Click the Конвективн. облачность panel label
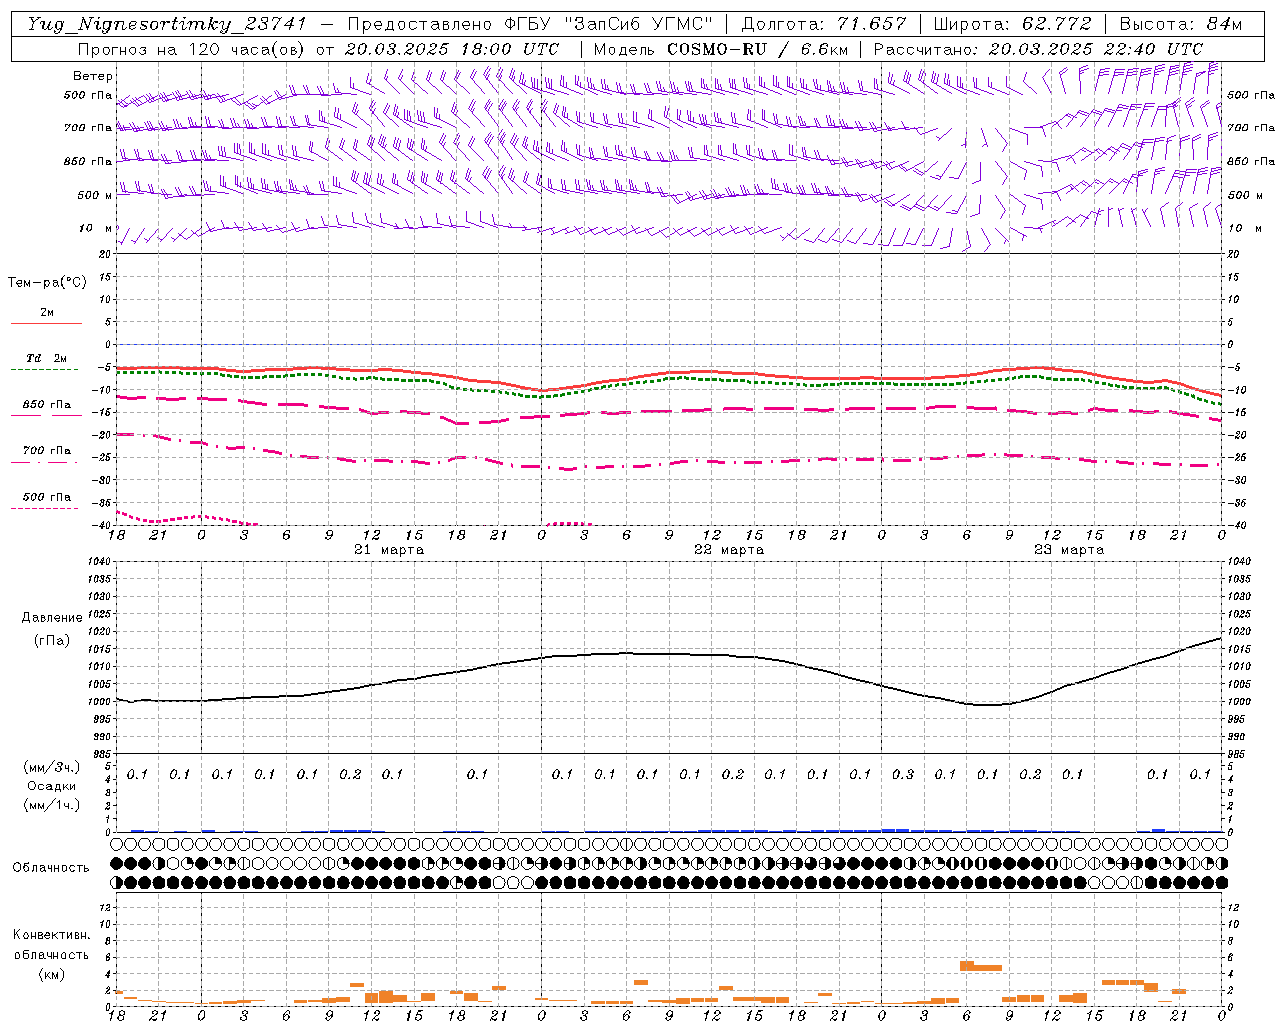The height and width of the screenshot is (1024, 1280). pyautogui.click(x=52, y=945)
